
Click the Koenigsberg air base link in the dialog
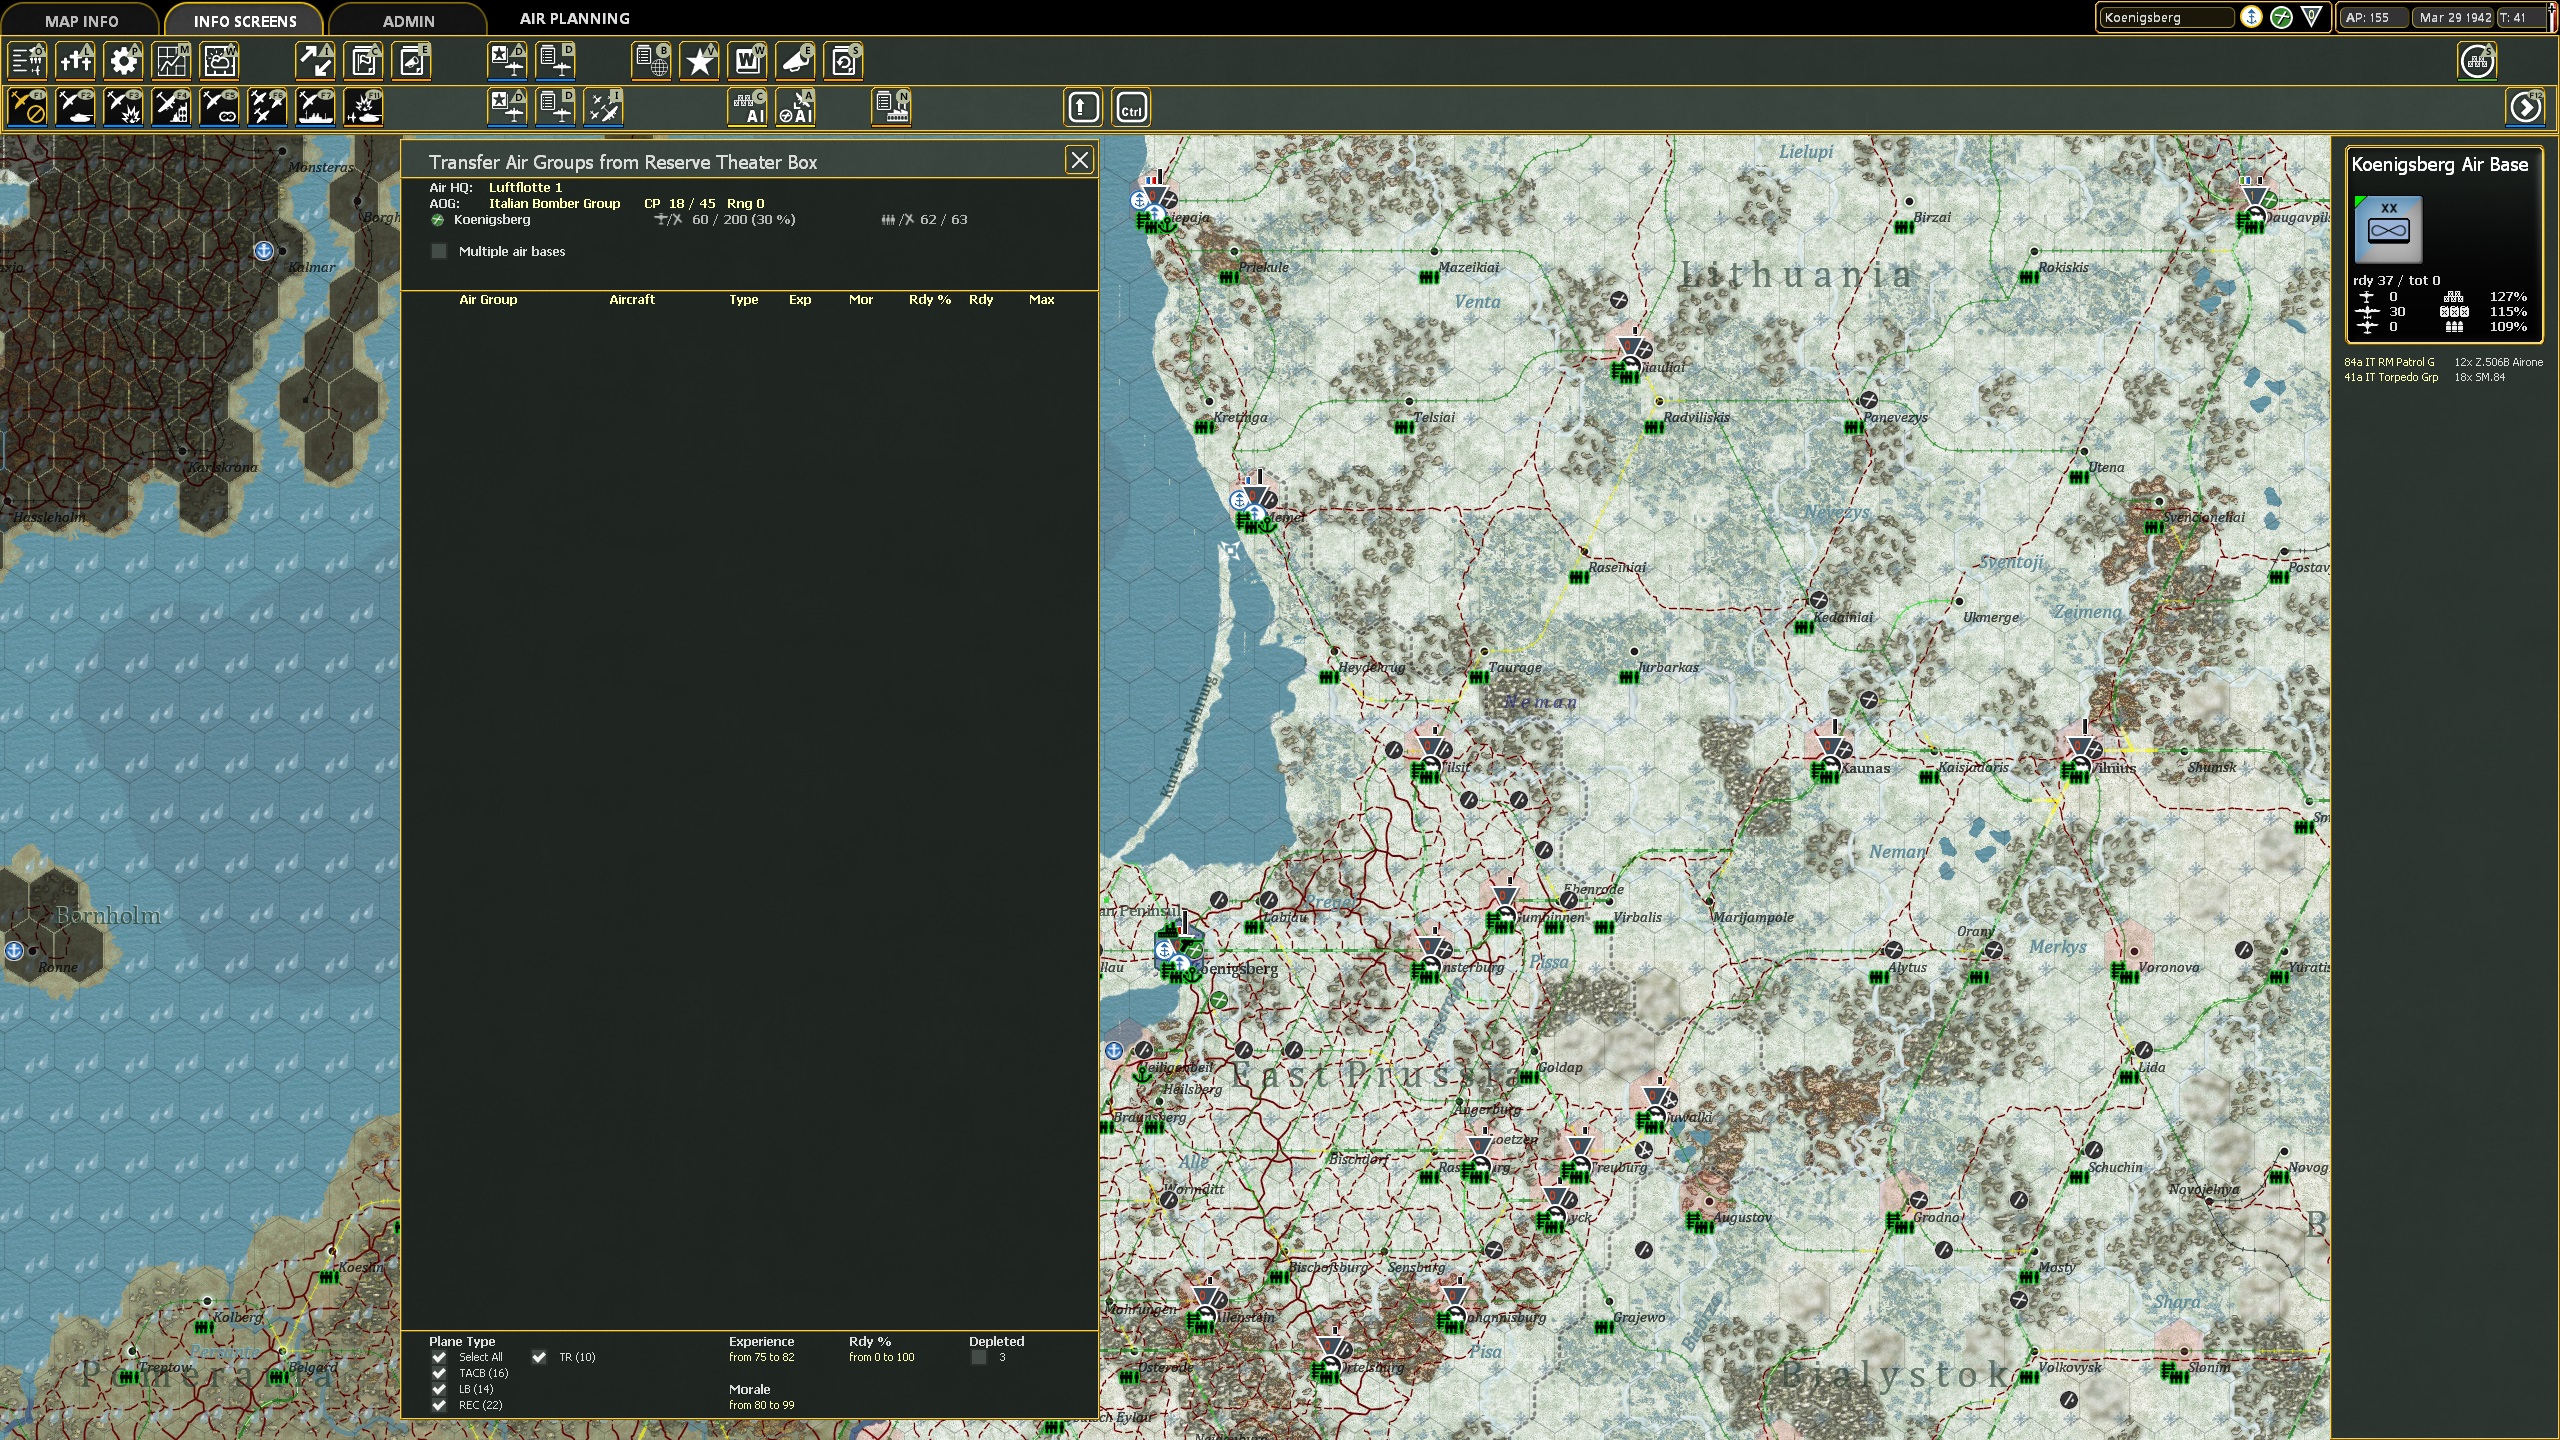tap(492, 219)
